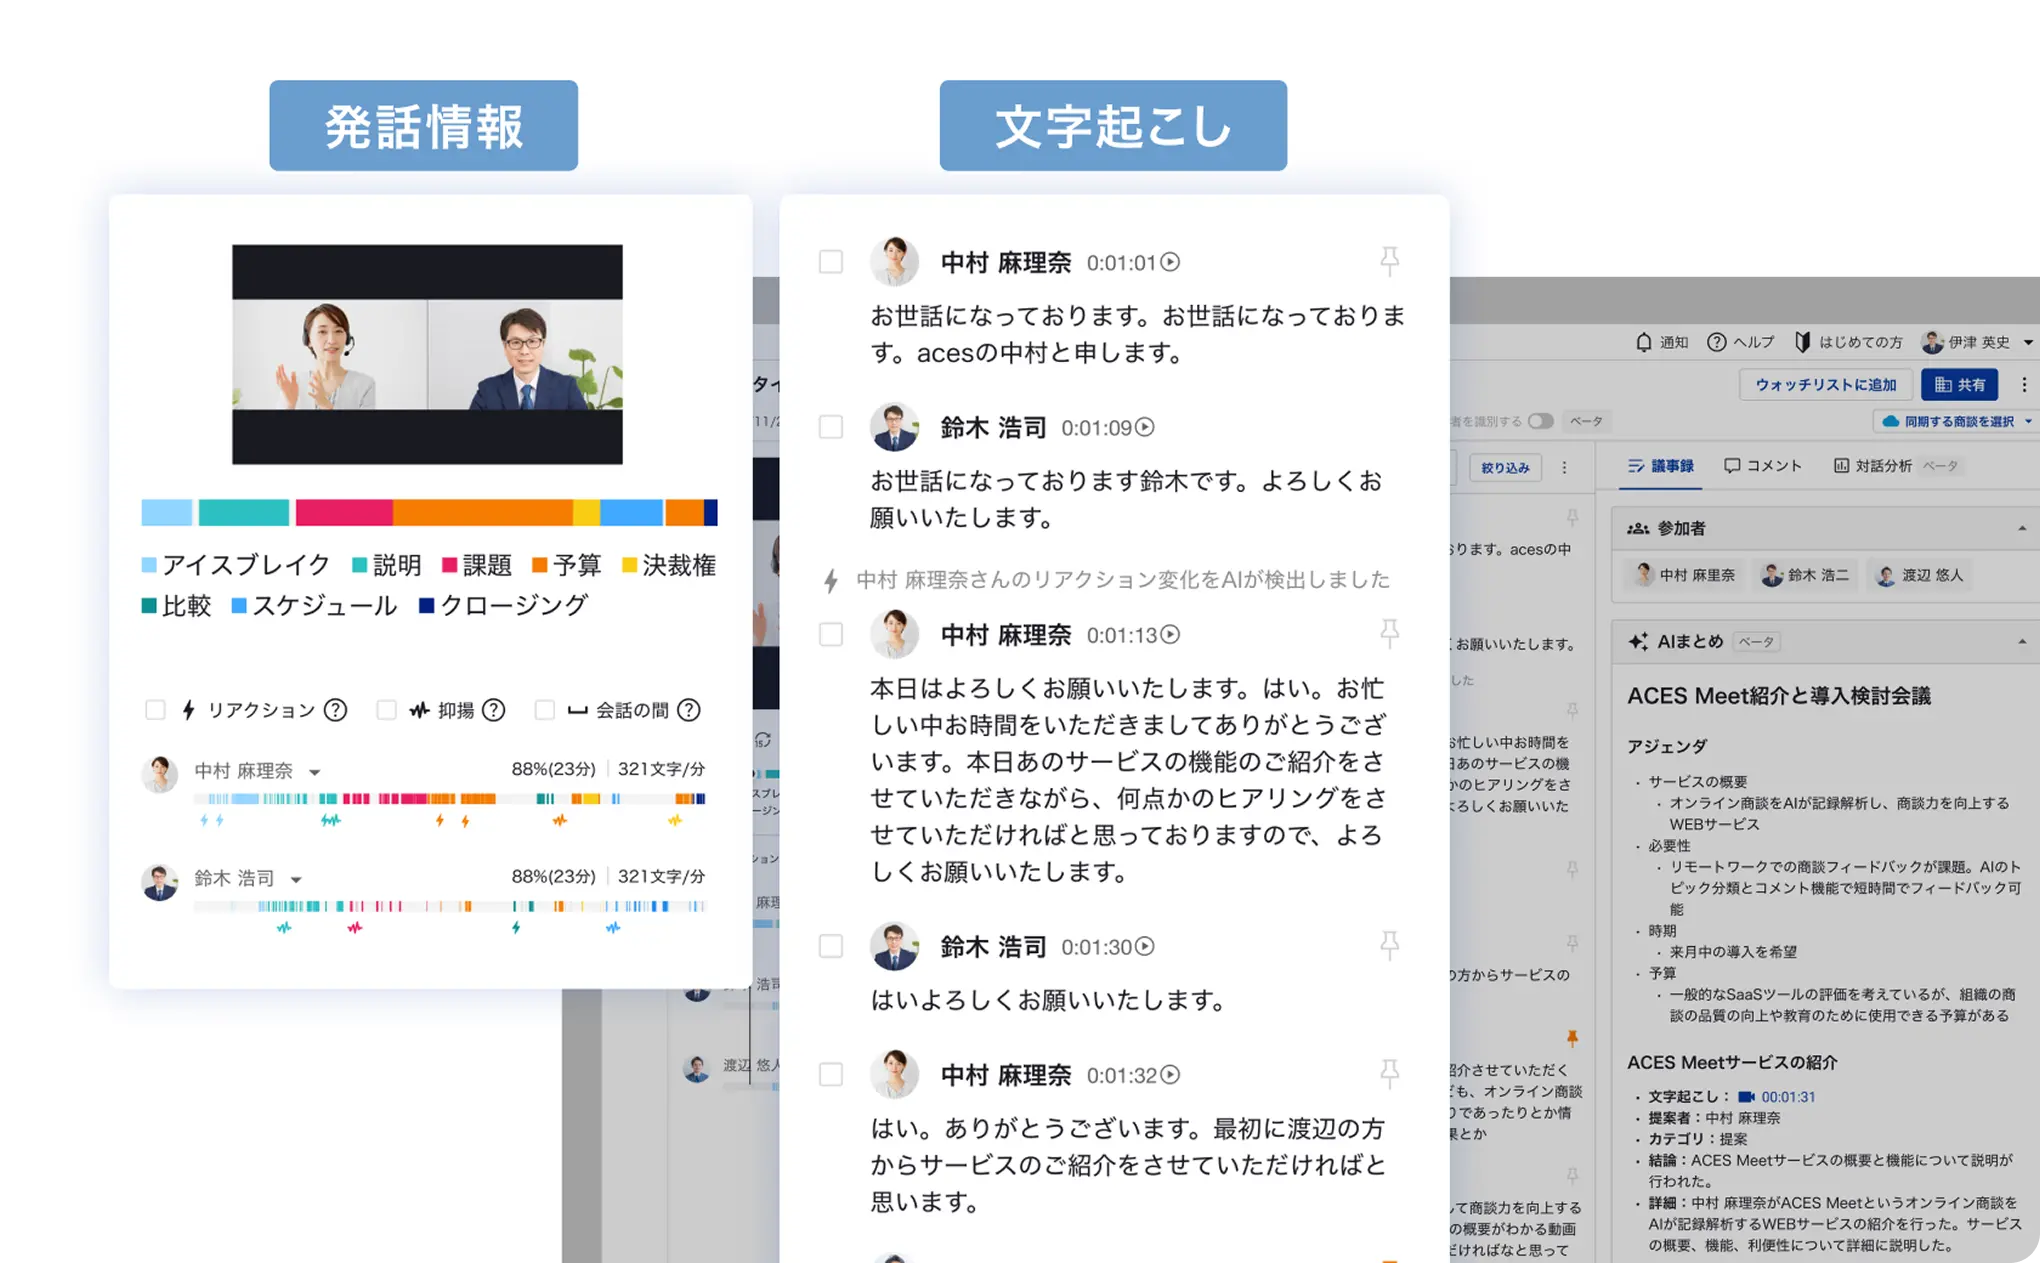This screenshot has width=2040, height=1263.
Task: Click 鈴木 浩司's speech timeline bar
Action: click(x=450, y=906)
